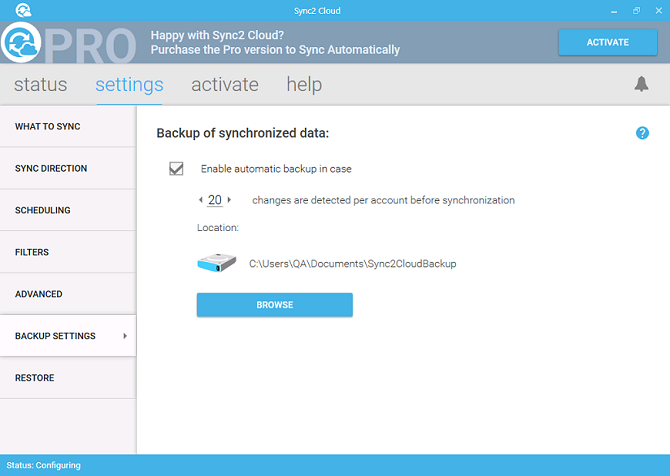Go to the help tab
This screenshot has width=670, height=476.
304,85
